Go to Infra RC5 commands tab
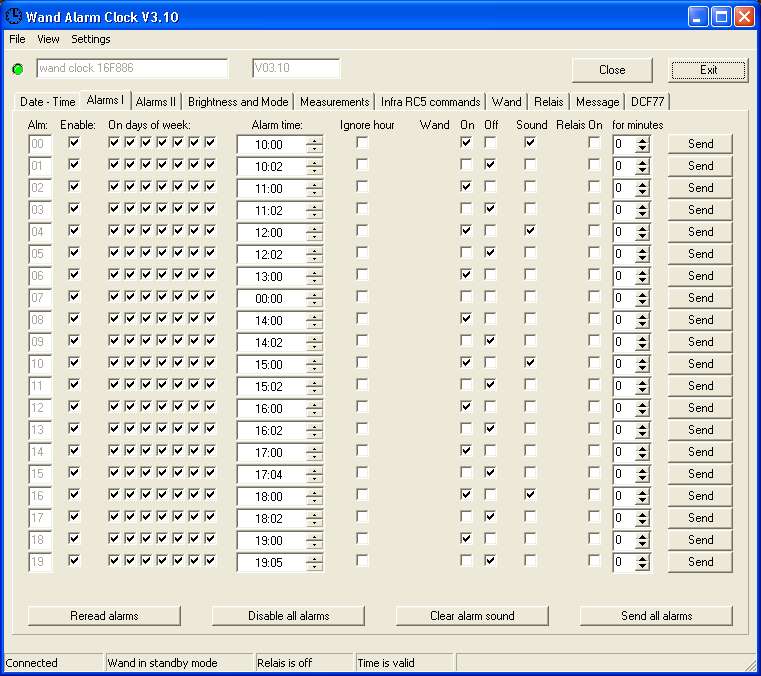Viewport: 761px width, 676px height. 430,102
